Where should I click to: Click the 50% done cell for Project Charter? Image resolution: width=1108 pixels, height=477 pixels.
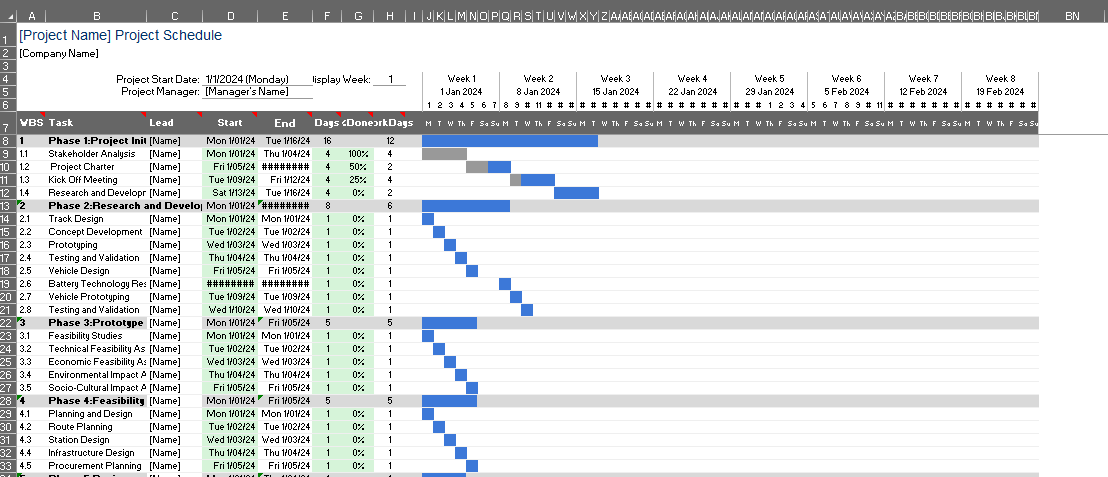click(x=358, y=167)
